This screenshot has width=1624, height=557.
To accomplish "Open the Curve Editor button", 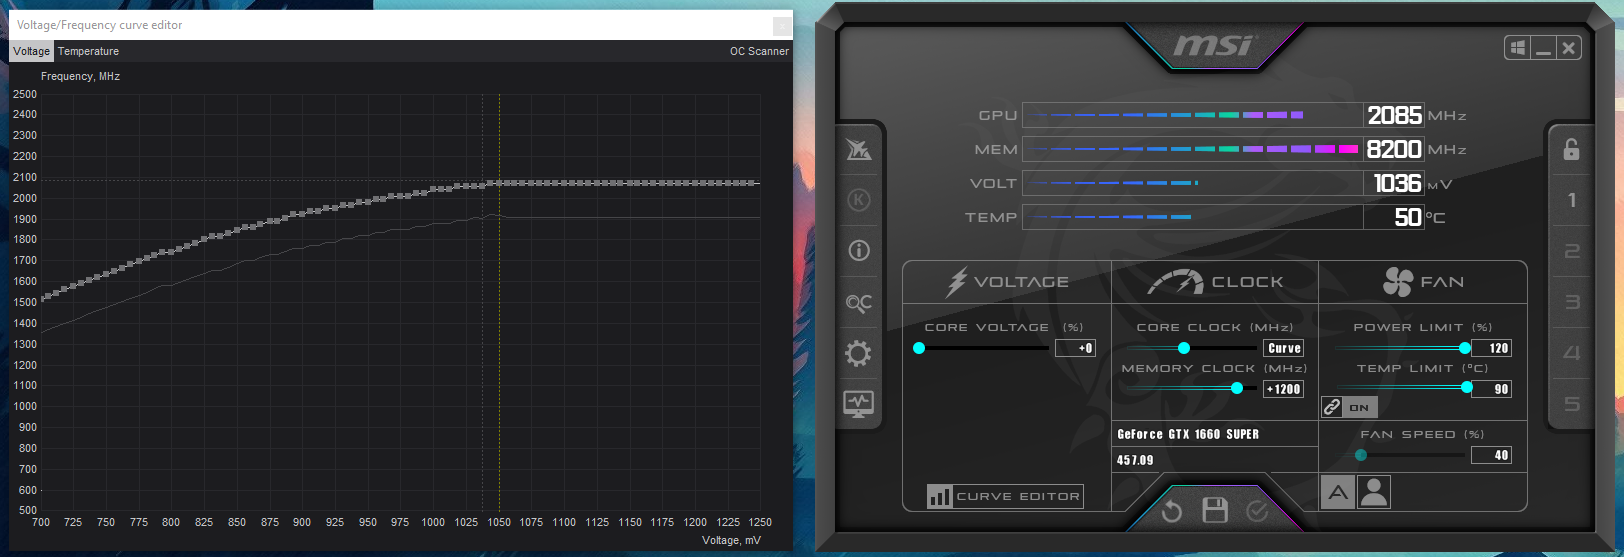I will click(x=1004, y=496).
